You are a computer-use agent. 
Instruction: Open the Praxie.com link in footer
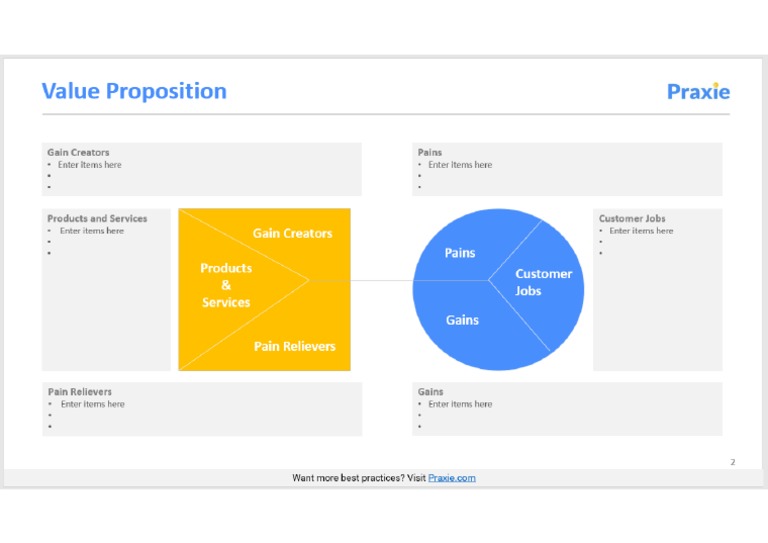[x=452, y=478]
